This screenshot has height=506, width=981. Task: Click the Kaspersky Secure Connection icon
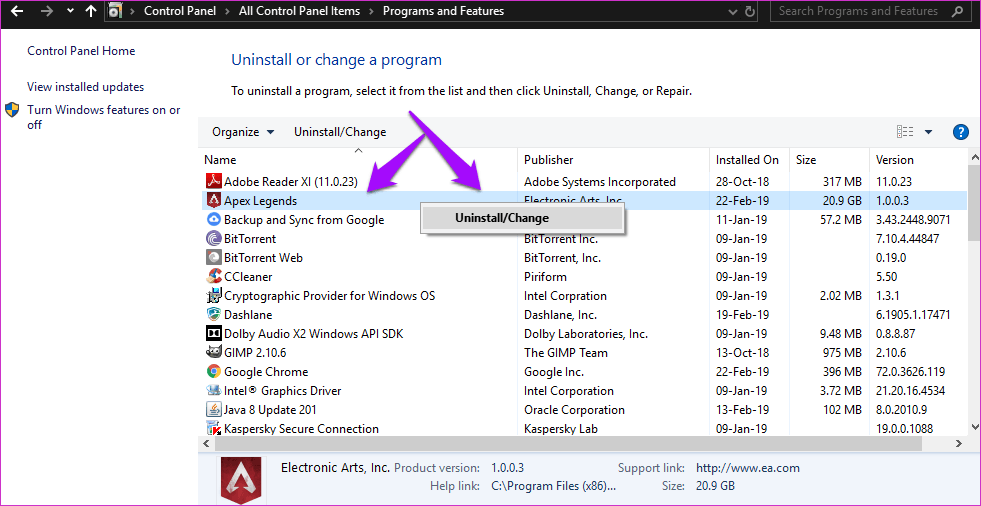(214, 428)
